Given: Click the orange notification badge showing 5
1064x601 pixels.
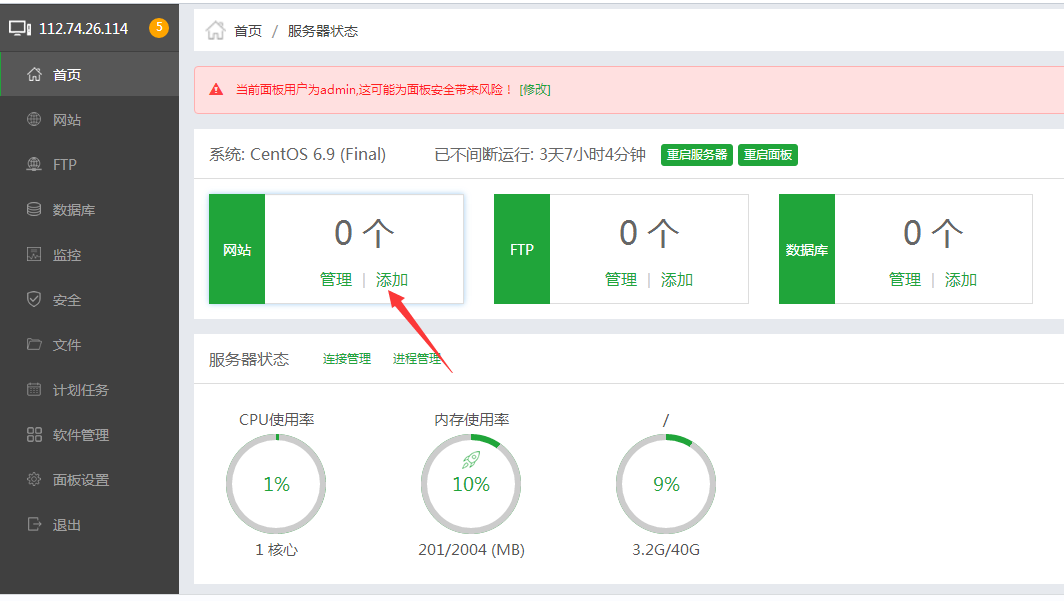Looking at the screenshot, I should click(158, 28).
